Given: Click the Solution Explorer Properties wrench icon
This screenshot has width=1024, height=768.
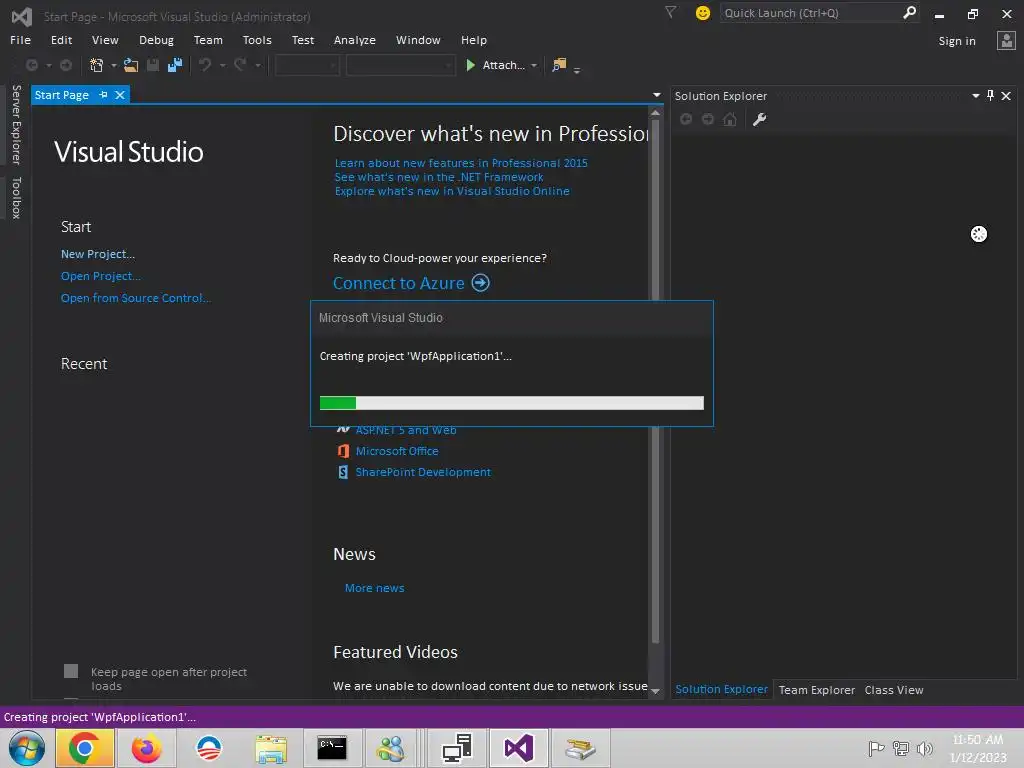Looking at the screenshot, I should (759, 120).
